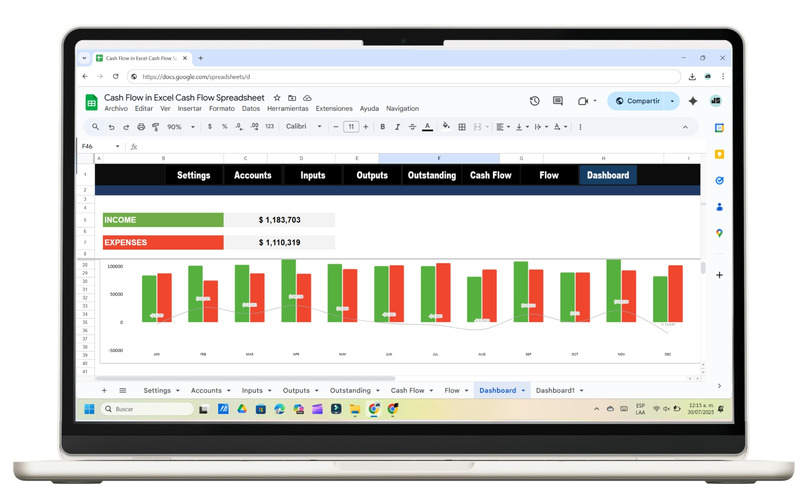Toggle strikethrough formatting

pos(412,127)
